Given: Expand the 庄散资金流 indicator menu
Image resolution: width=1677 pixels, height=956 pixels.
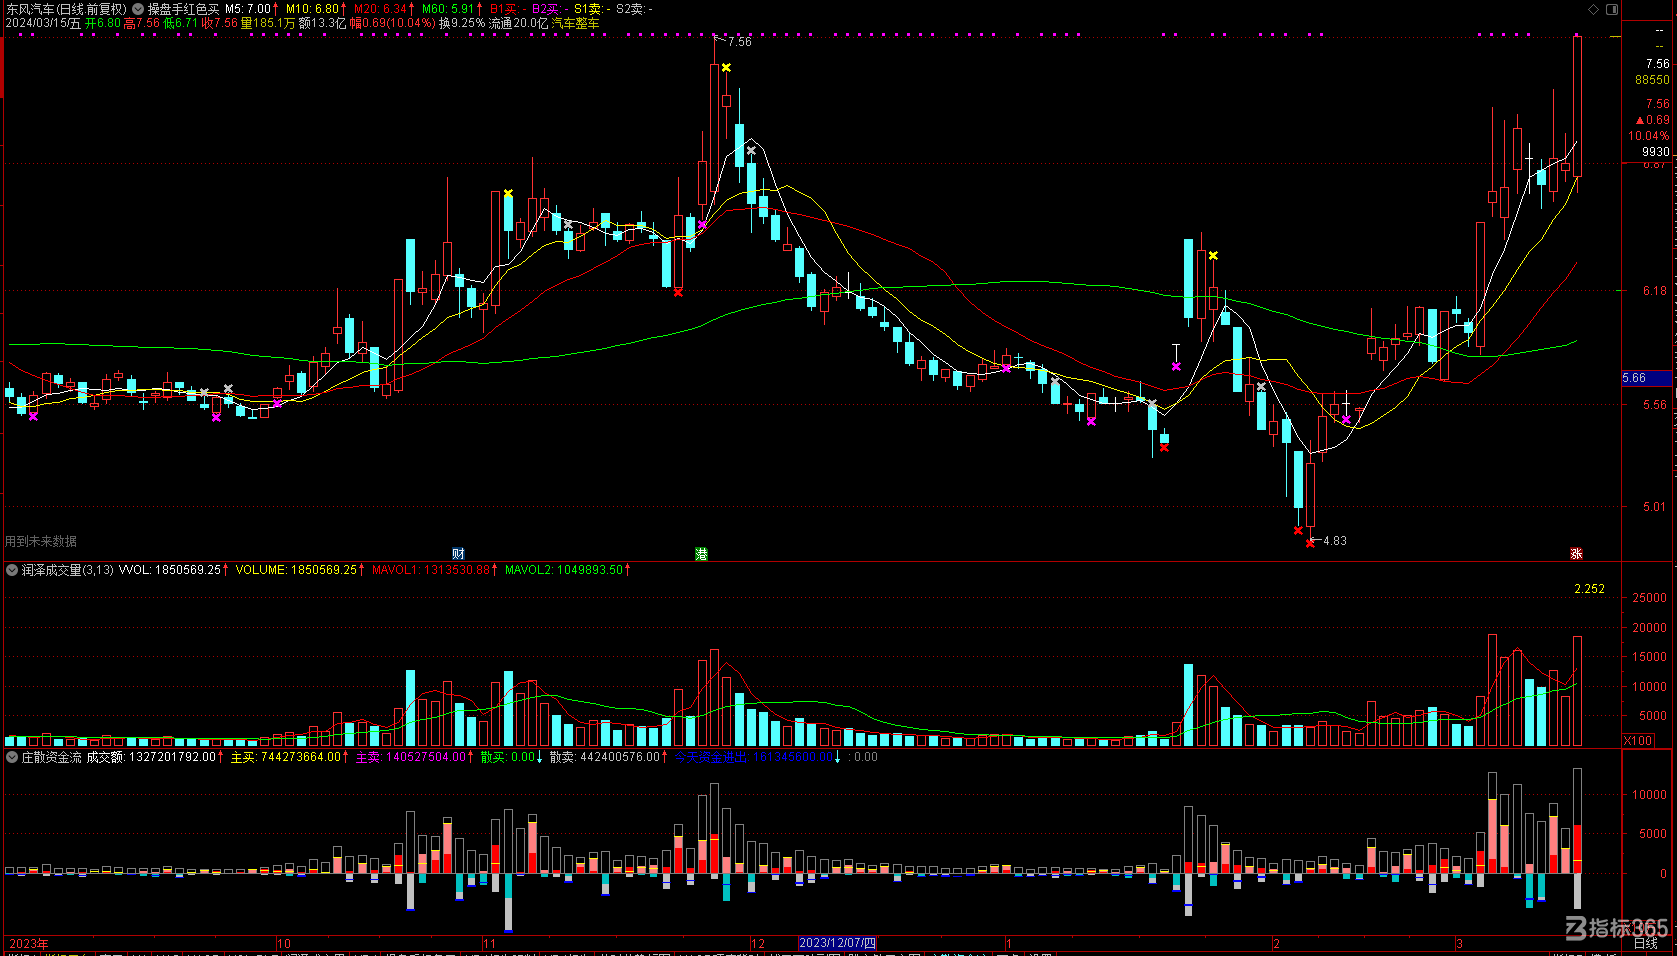Looking at the screenshot, I should pyautogui.click(x=13, y=757).
